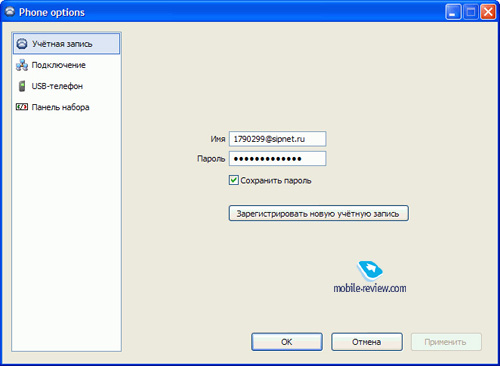Select Учётная запись section
The width and height of the screenshot is (500, 366).
click(66, 44)
